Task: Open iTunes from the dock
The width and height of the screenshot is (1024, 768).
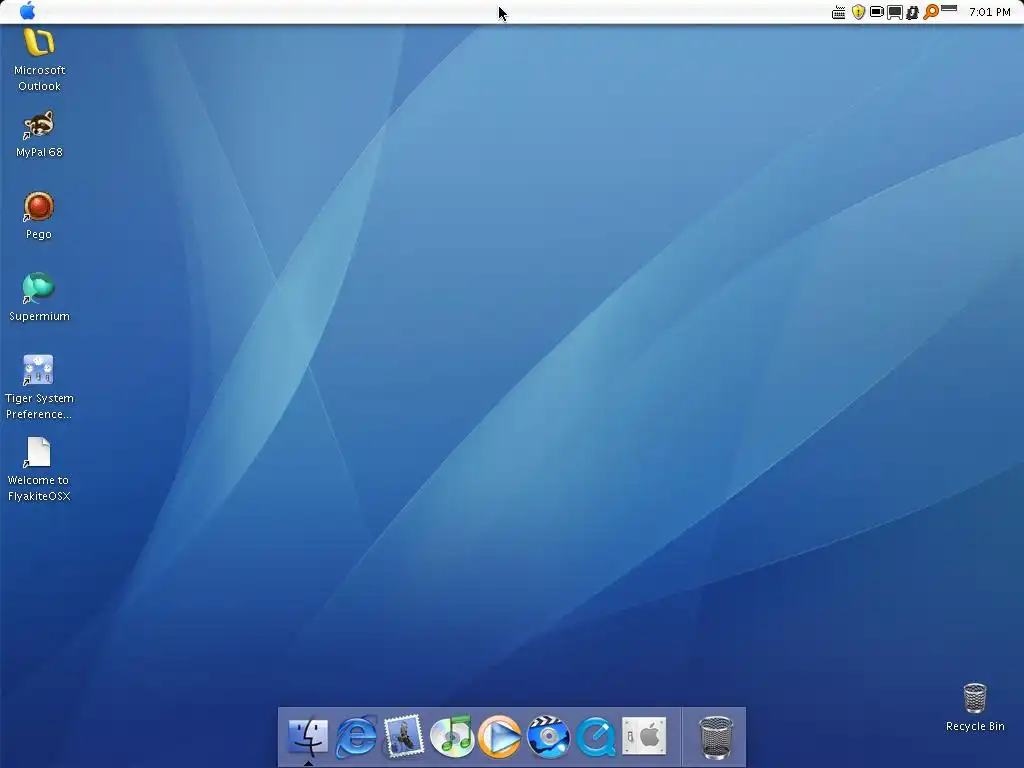Action: coord(452,737)
